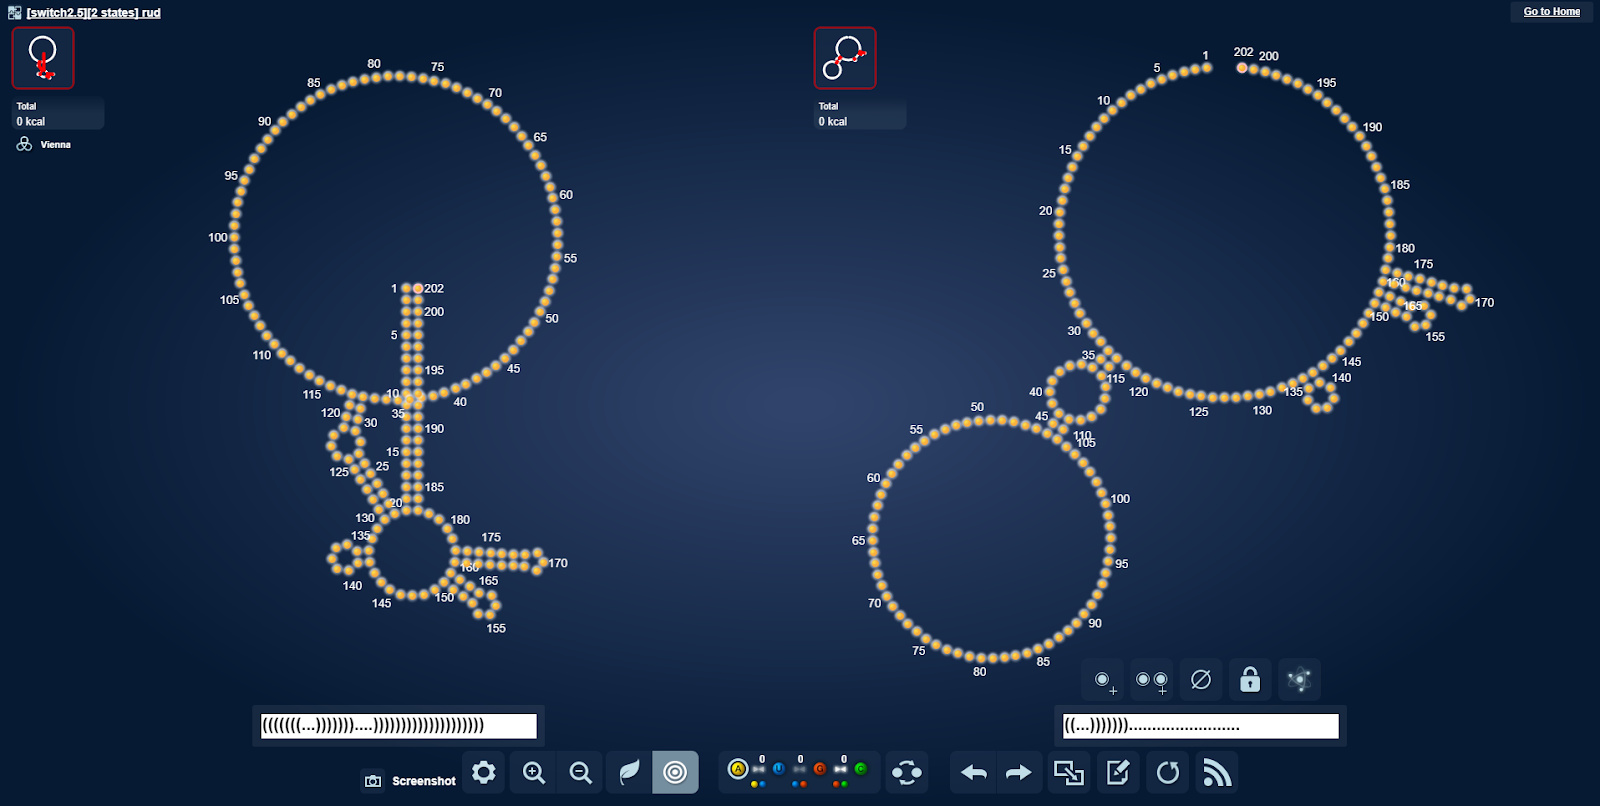This screenshot has width=1600, height=806.
Task: Click the Screenshot button
Action: tap(409, 781)
